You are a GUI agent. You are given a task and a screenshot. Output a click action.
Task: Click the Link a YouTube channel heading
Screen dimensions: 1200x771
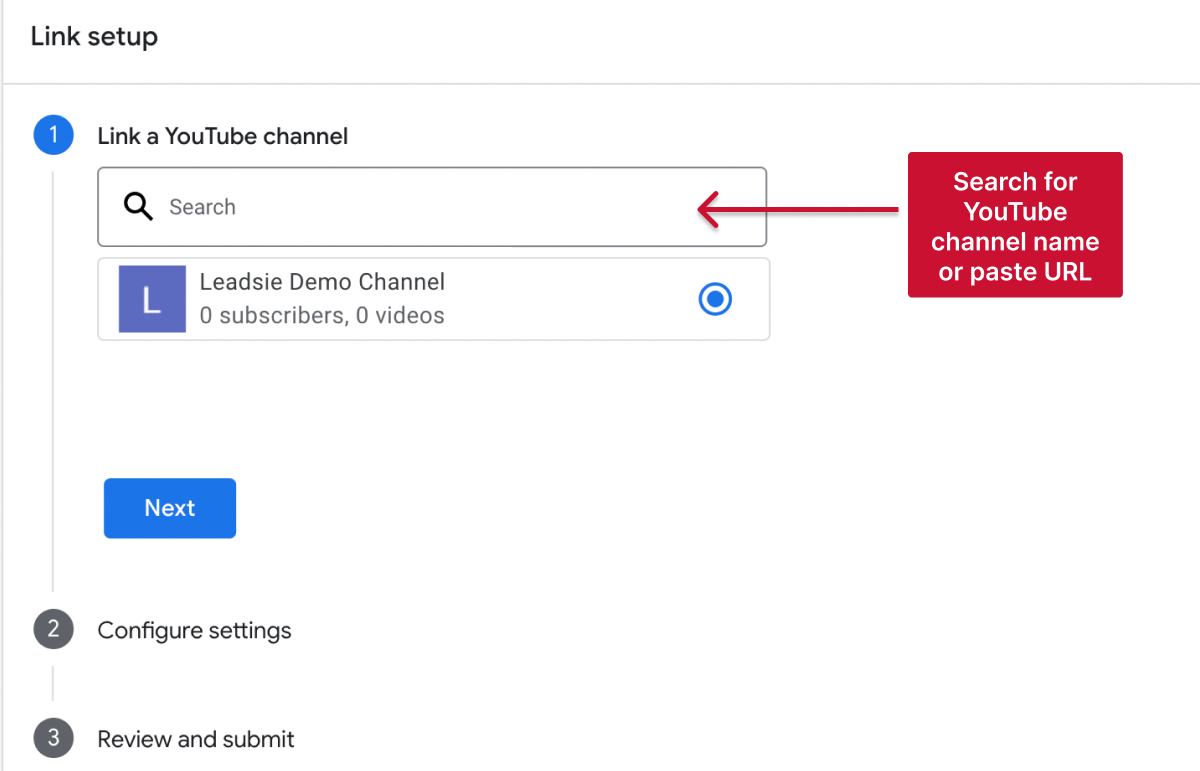click(x=223, y=137)
